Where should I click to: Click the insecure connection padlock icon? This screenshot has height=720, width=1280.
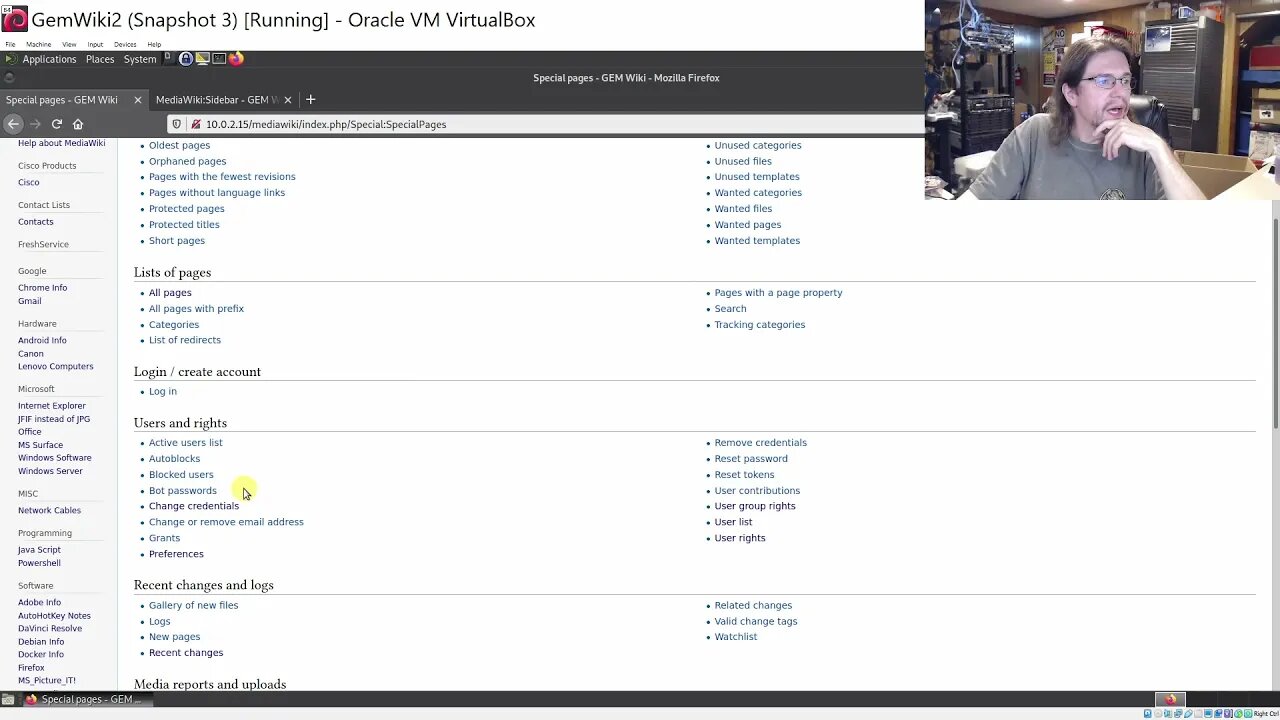click(x=194, y=124)
